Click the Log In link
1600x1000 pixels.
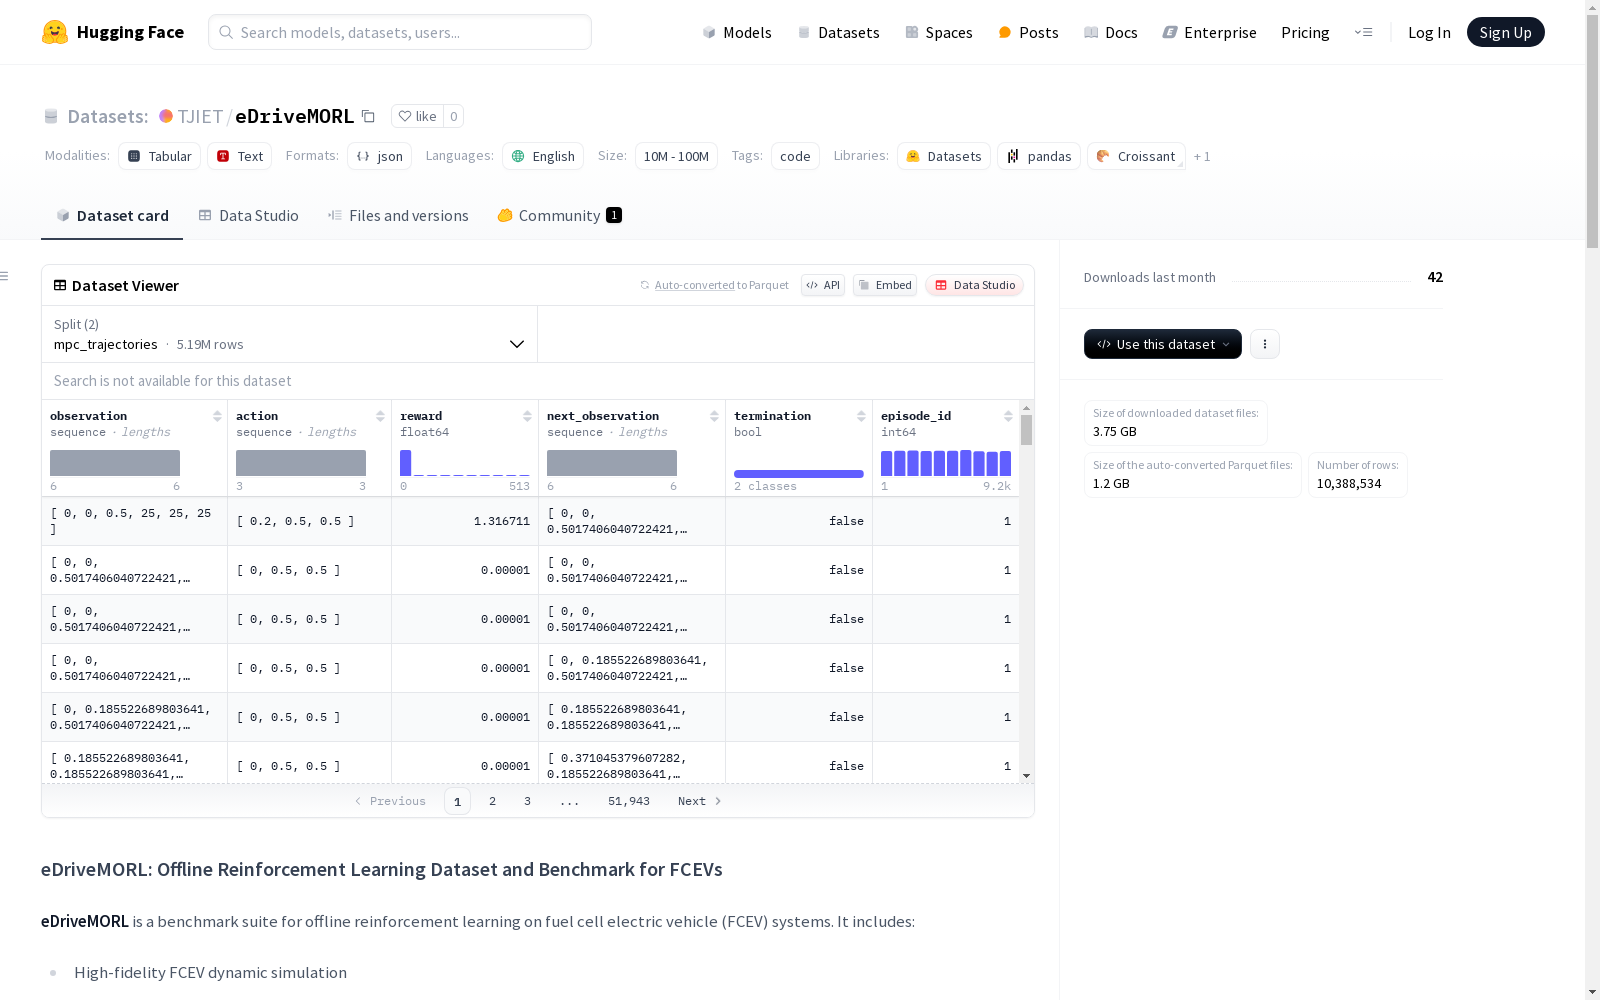click(x=1429, y=32)
